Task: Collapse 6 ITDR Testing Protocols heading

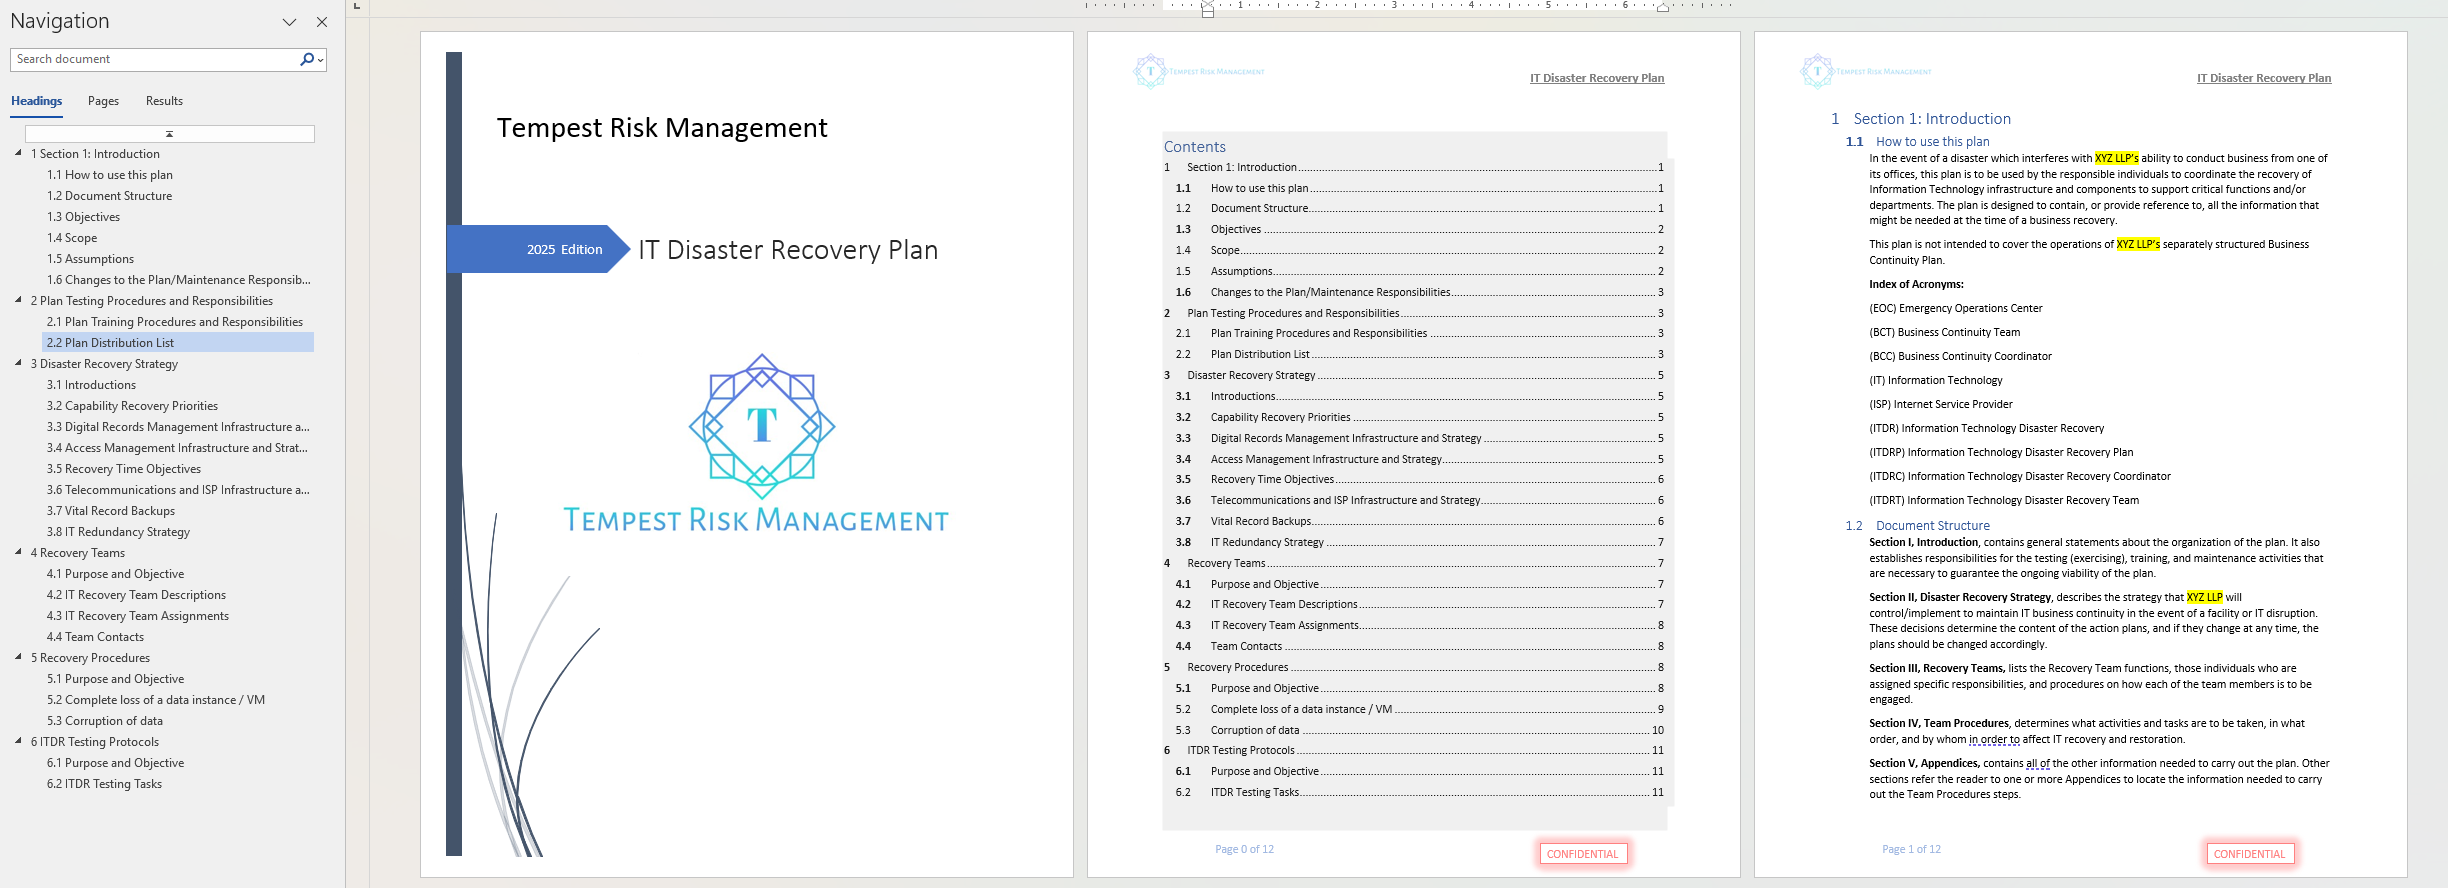Action: click(x=18, y=741)
